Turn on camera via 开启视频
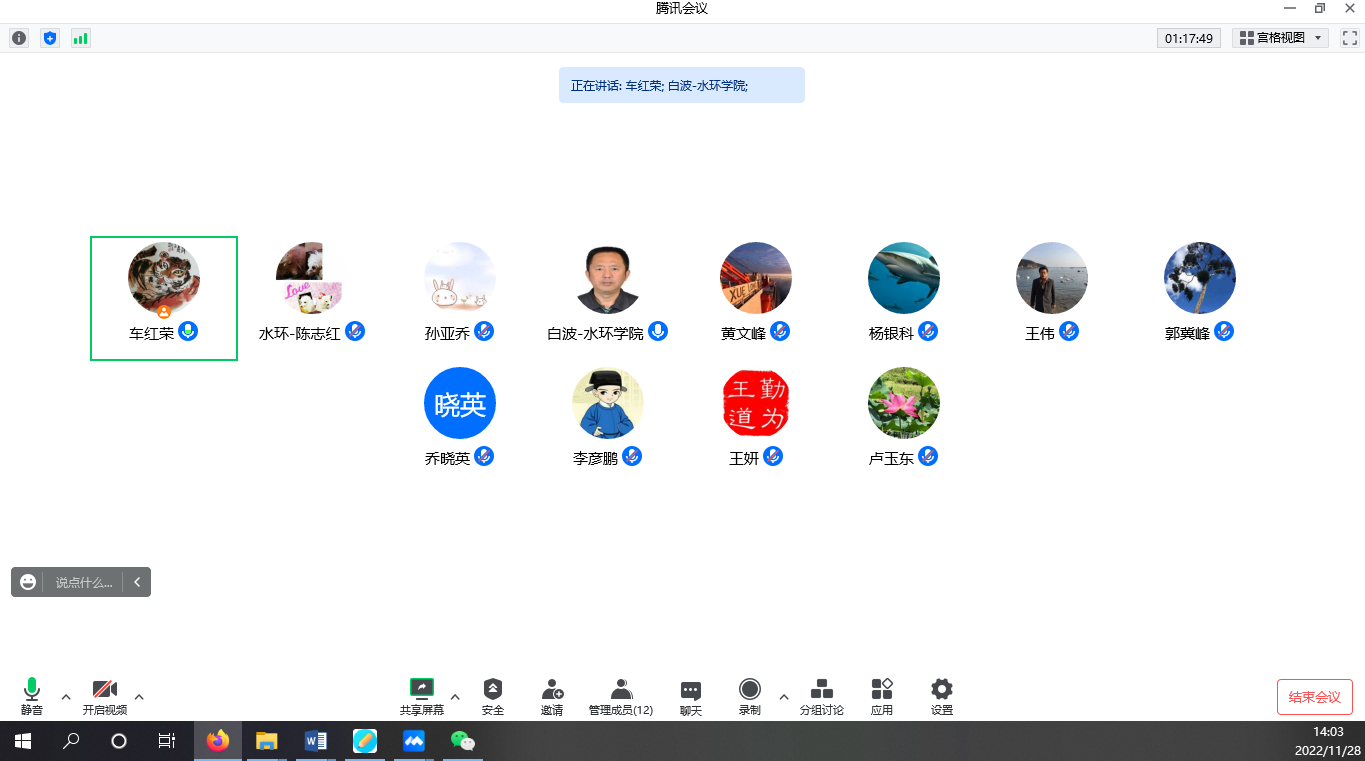The image size is (1365, 761). tap(105, 695)
